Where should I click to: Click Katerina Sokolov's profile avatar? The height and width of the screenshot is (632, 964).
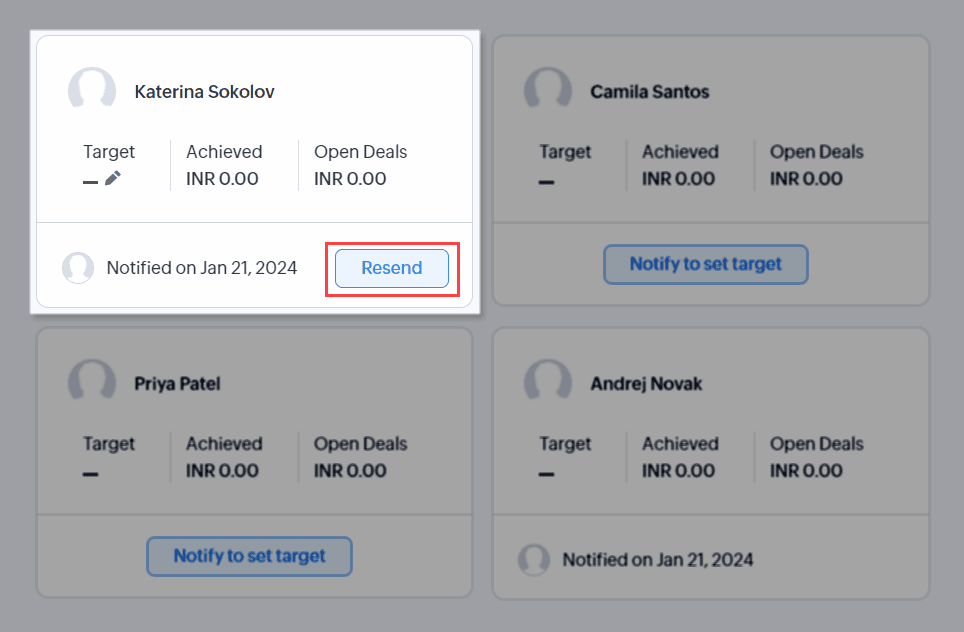(92, 91)
